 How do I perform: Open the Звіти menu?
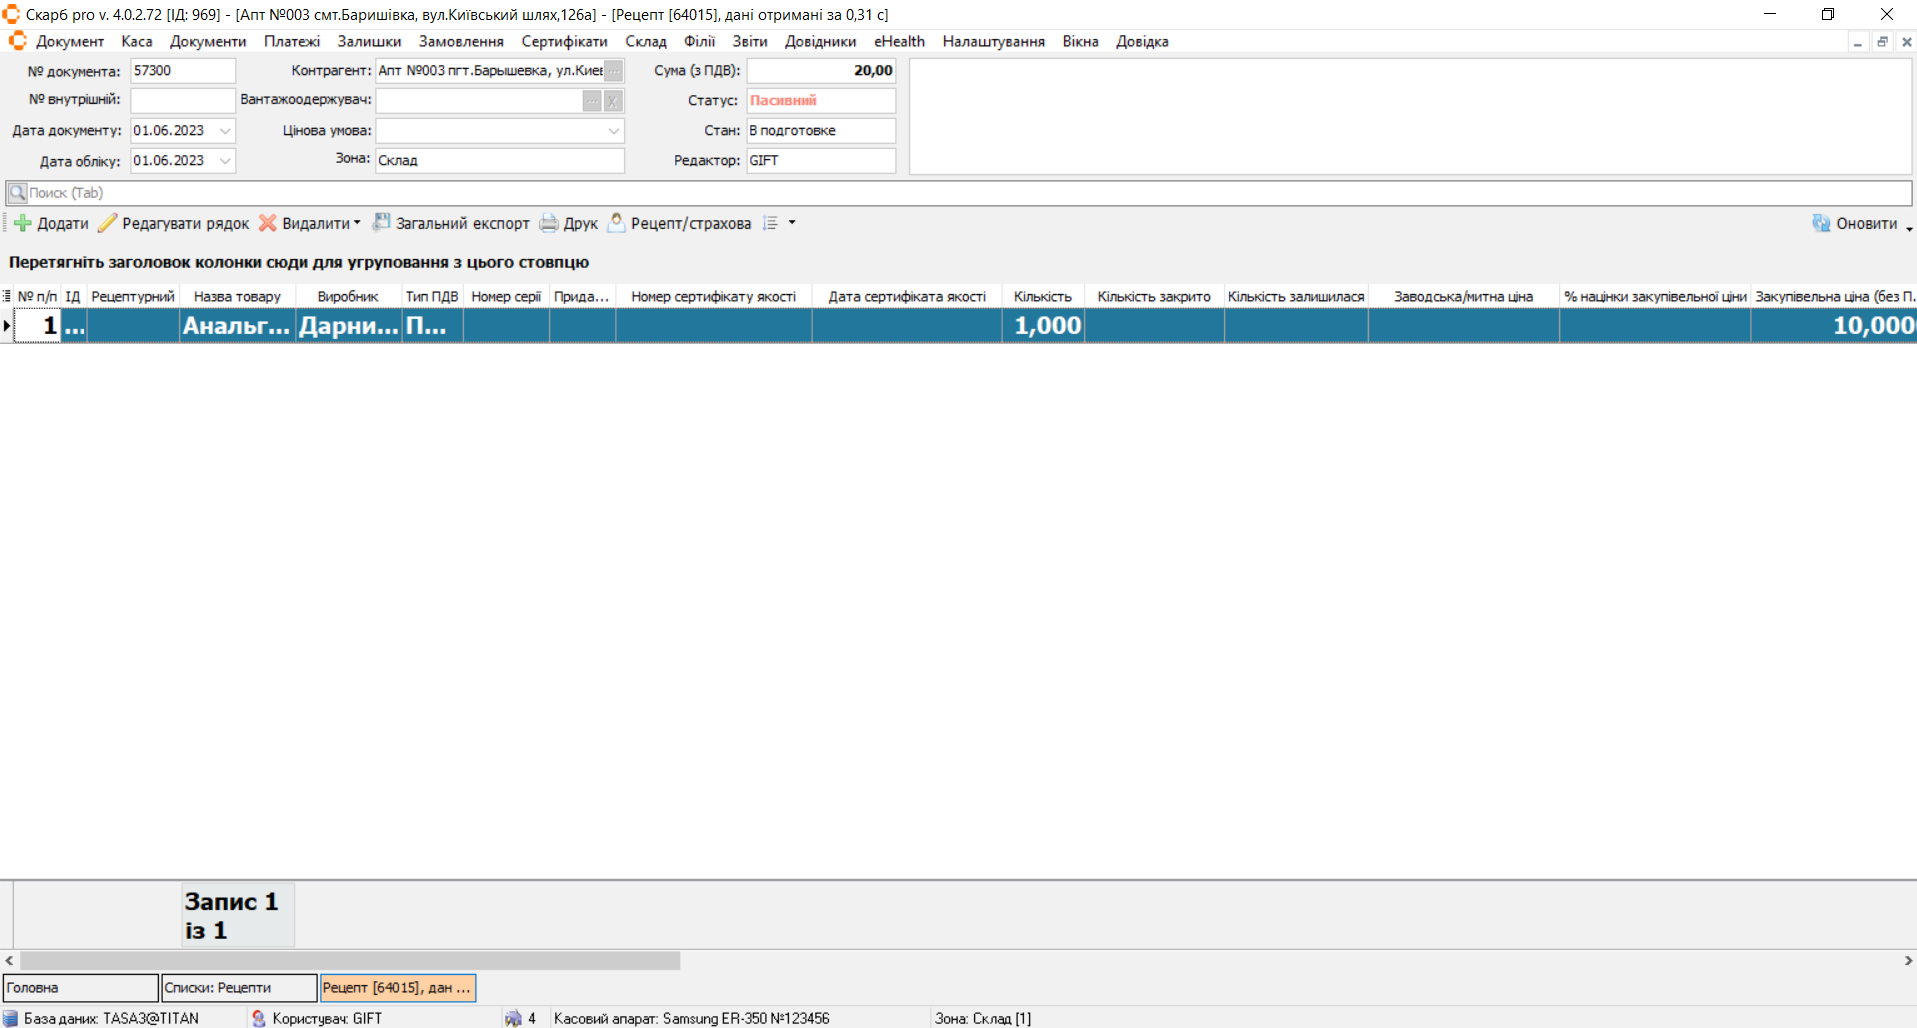749,41
